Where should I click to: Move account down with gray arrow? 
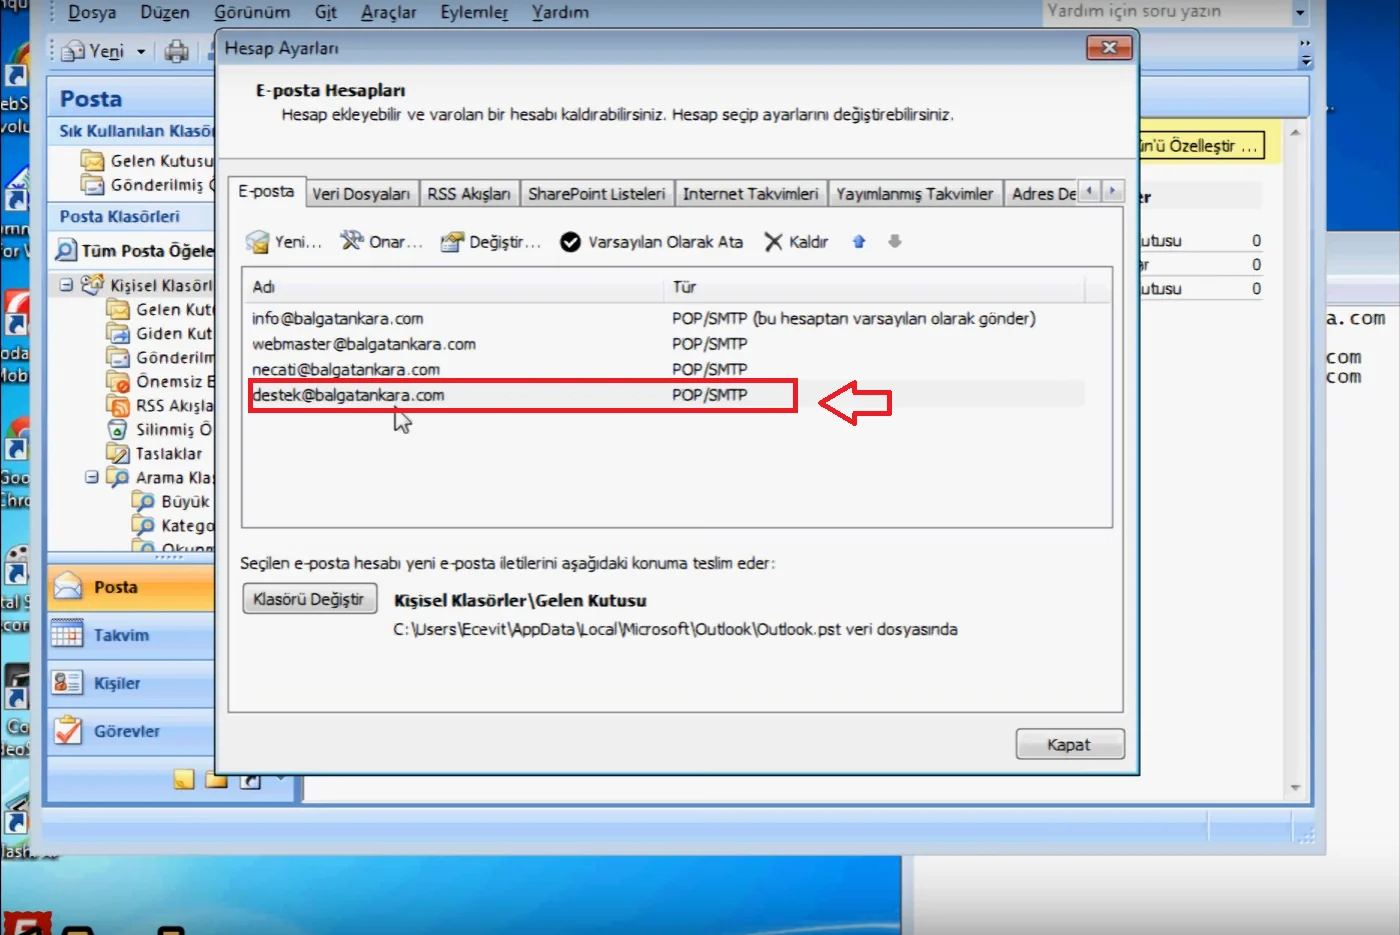(x=895, y=241)
